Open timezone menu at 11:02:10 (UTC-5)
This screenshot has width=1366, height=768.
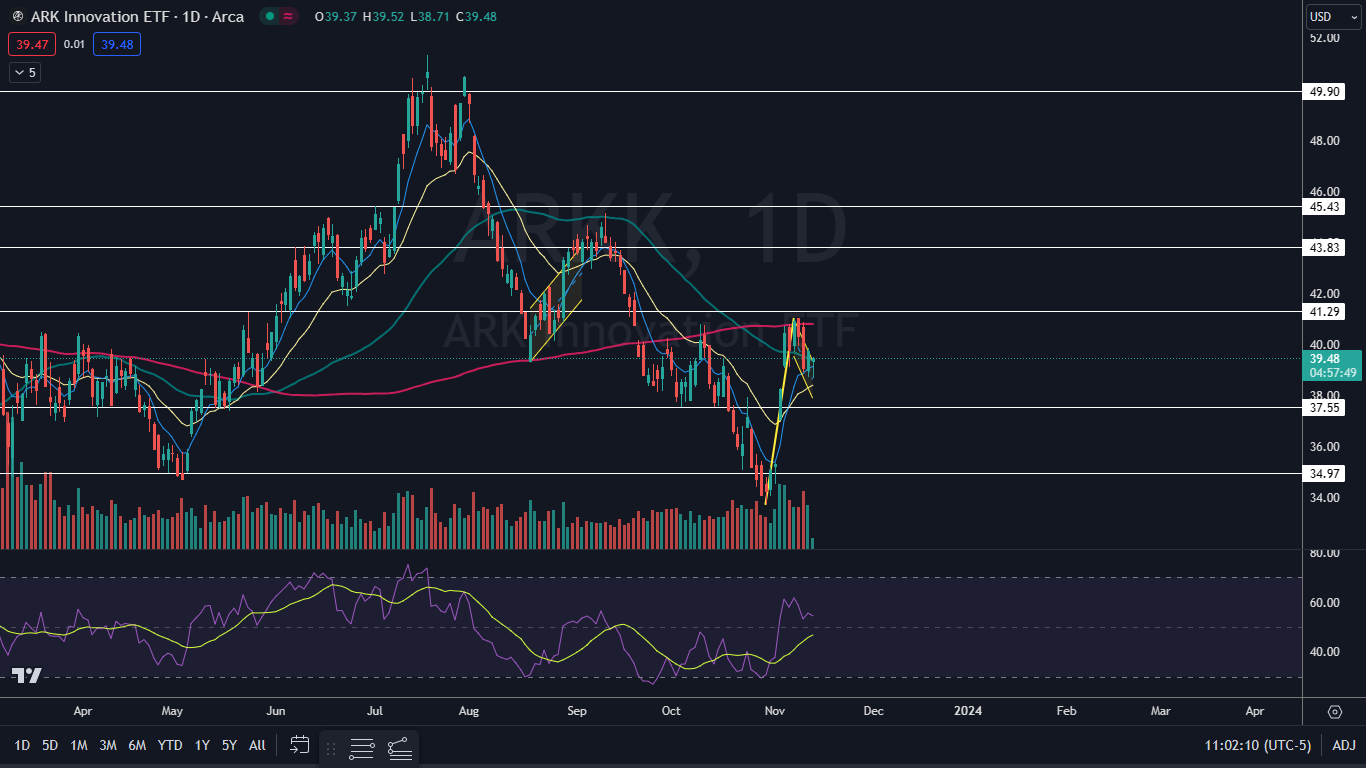pyautogui.click(x=1258, y=745)
